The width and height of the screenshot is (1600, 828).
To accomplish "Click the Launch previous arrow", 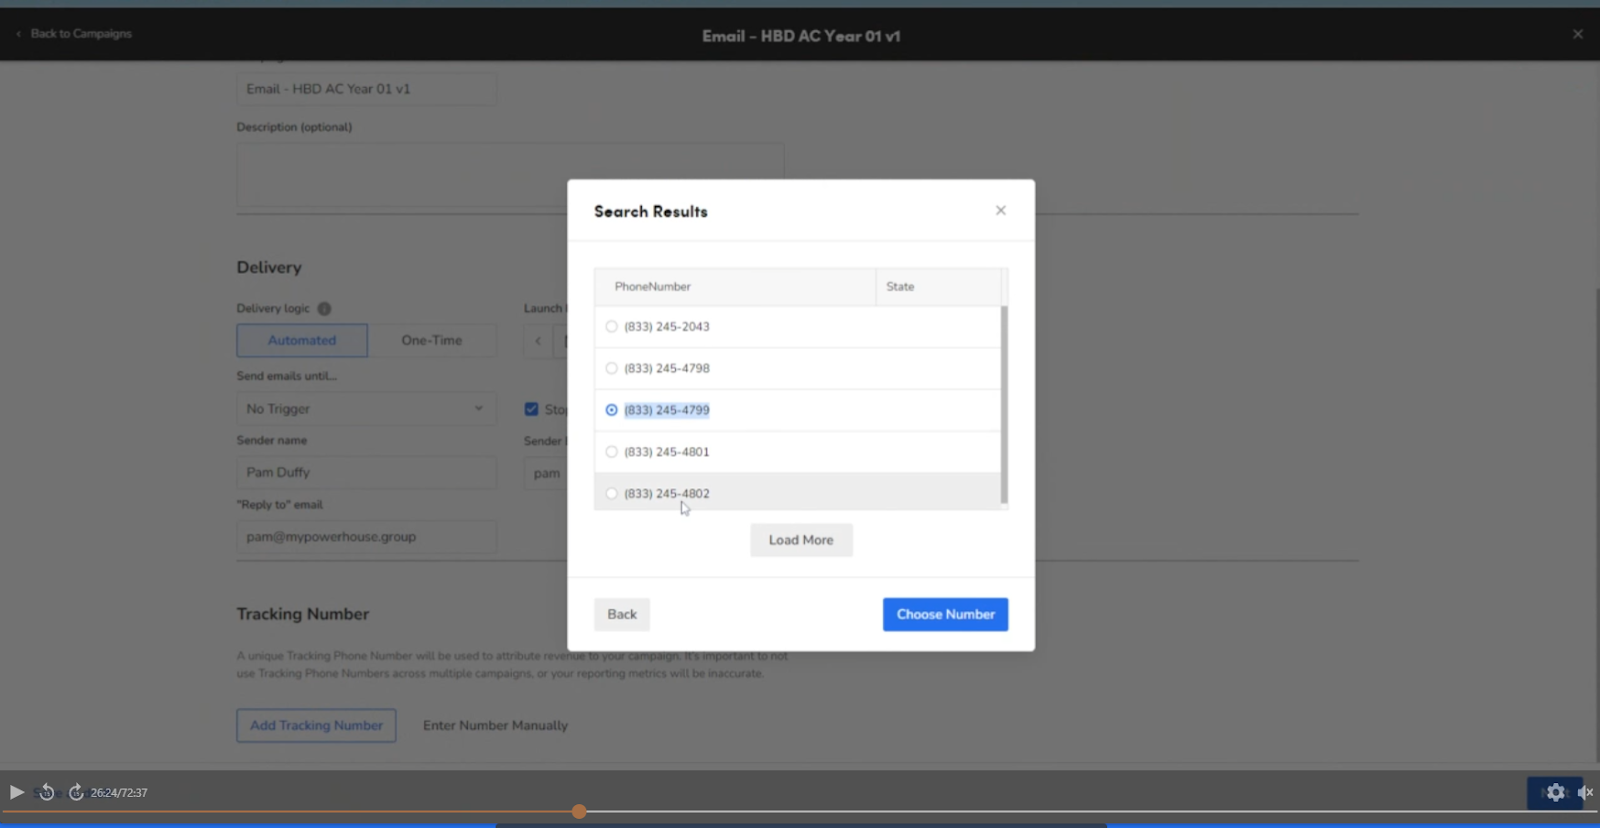I will coord(538,341).
